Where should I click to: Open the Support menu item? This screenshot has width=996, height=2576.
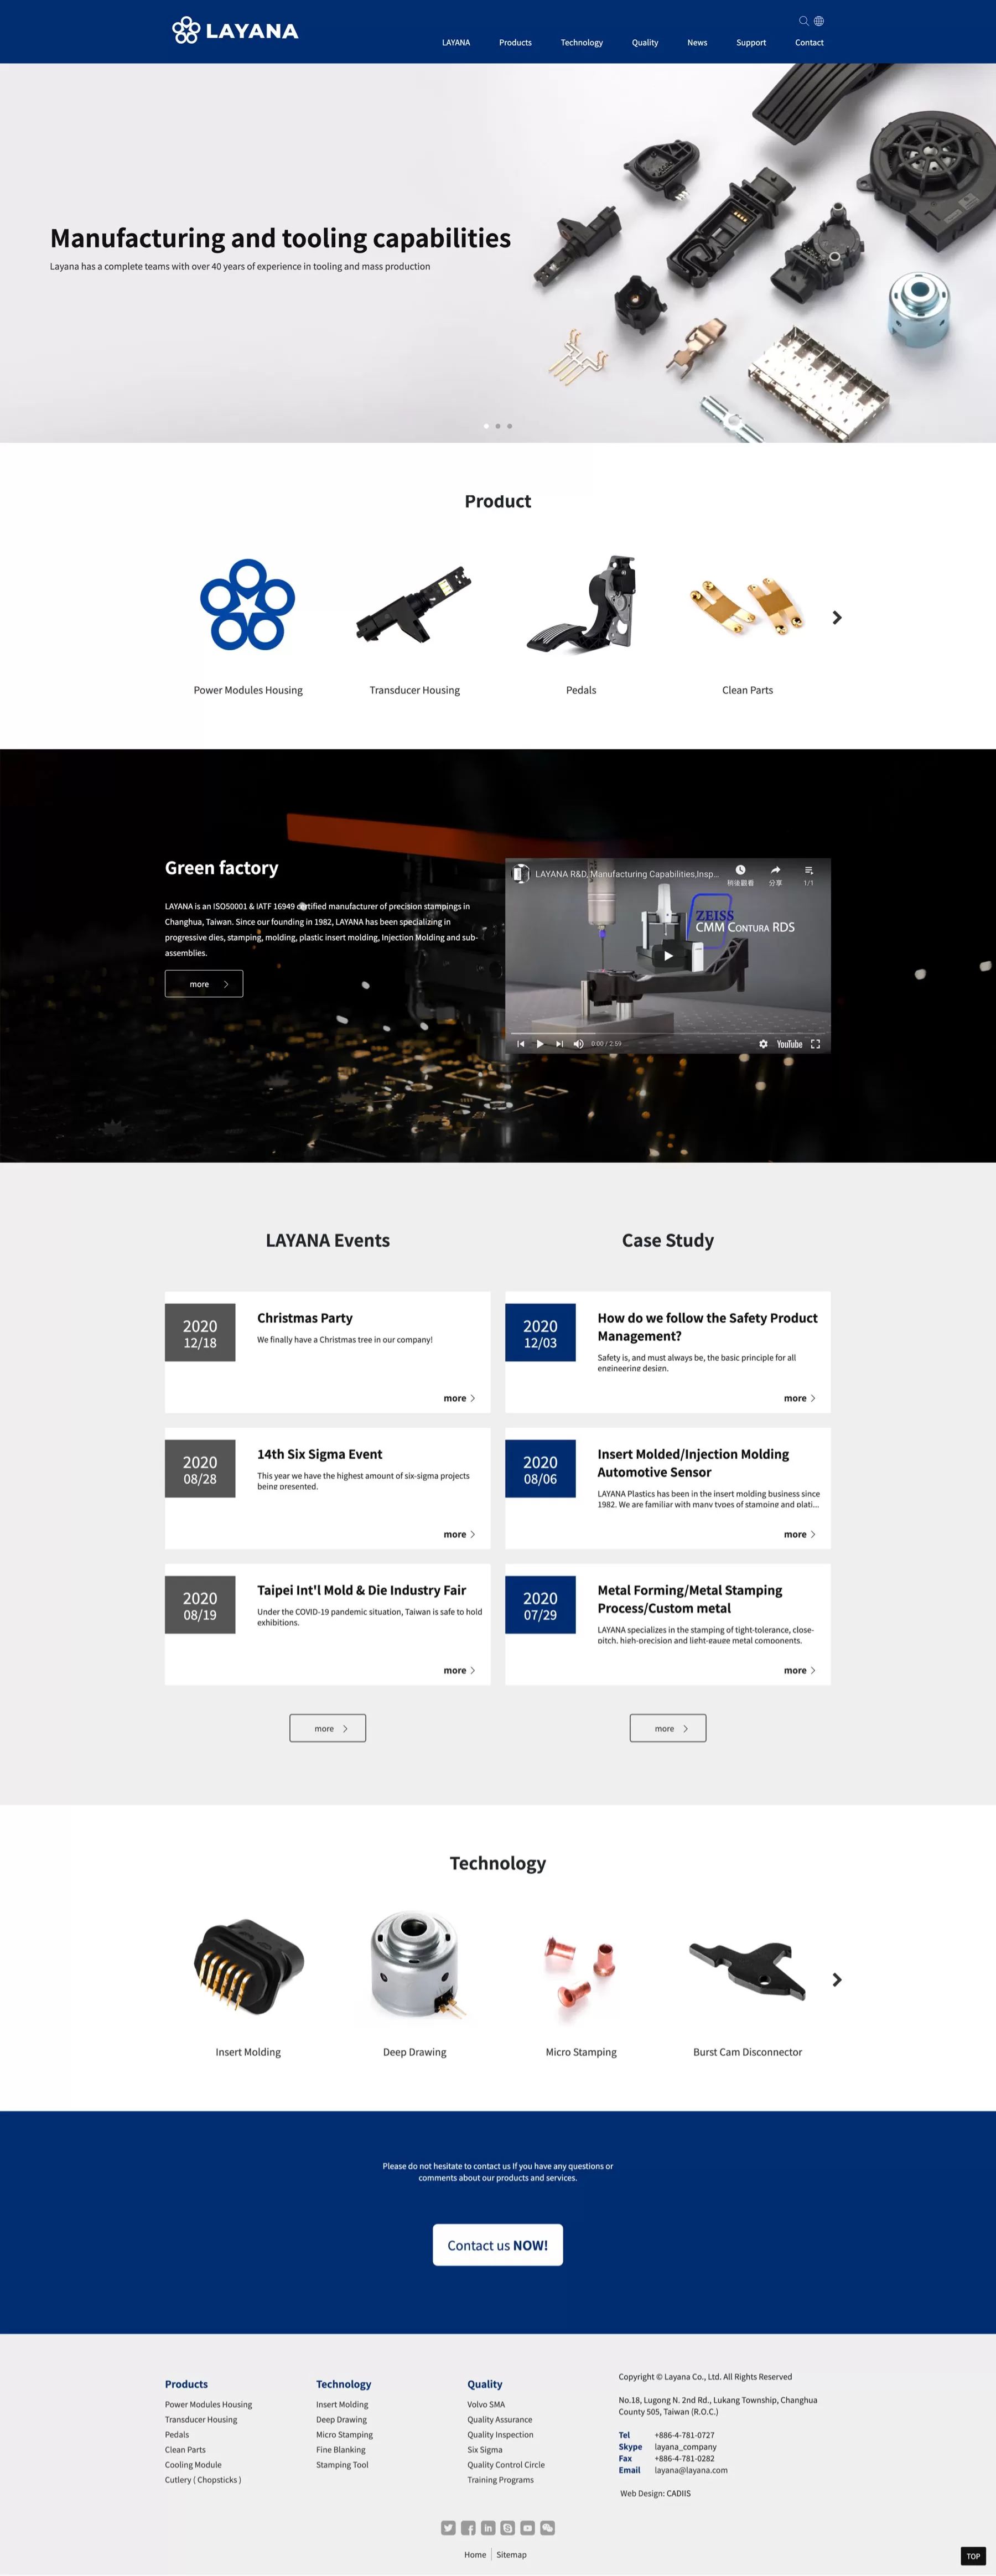[x=751, y=43]
